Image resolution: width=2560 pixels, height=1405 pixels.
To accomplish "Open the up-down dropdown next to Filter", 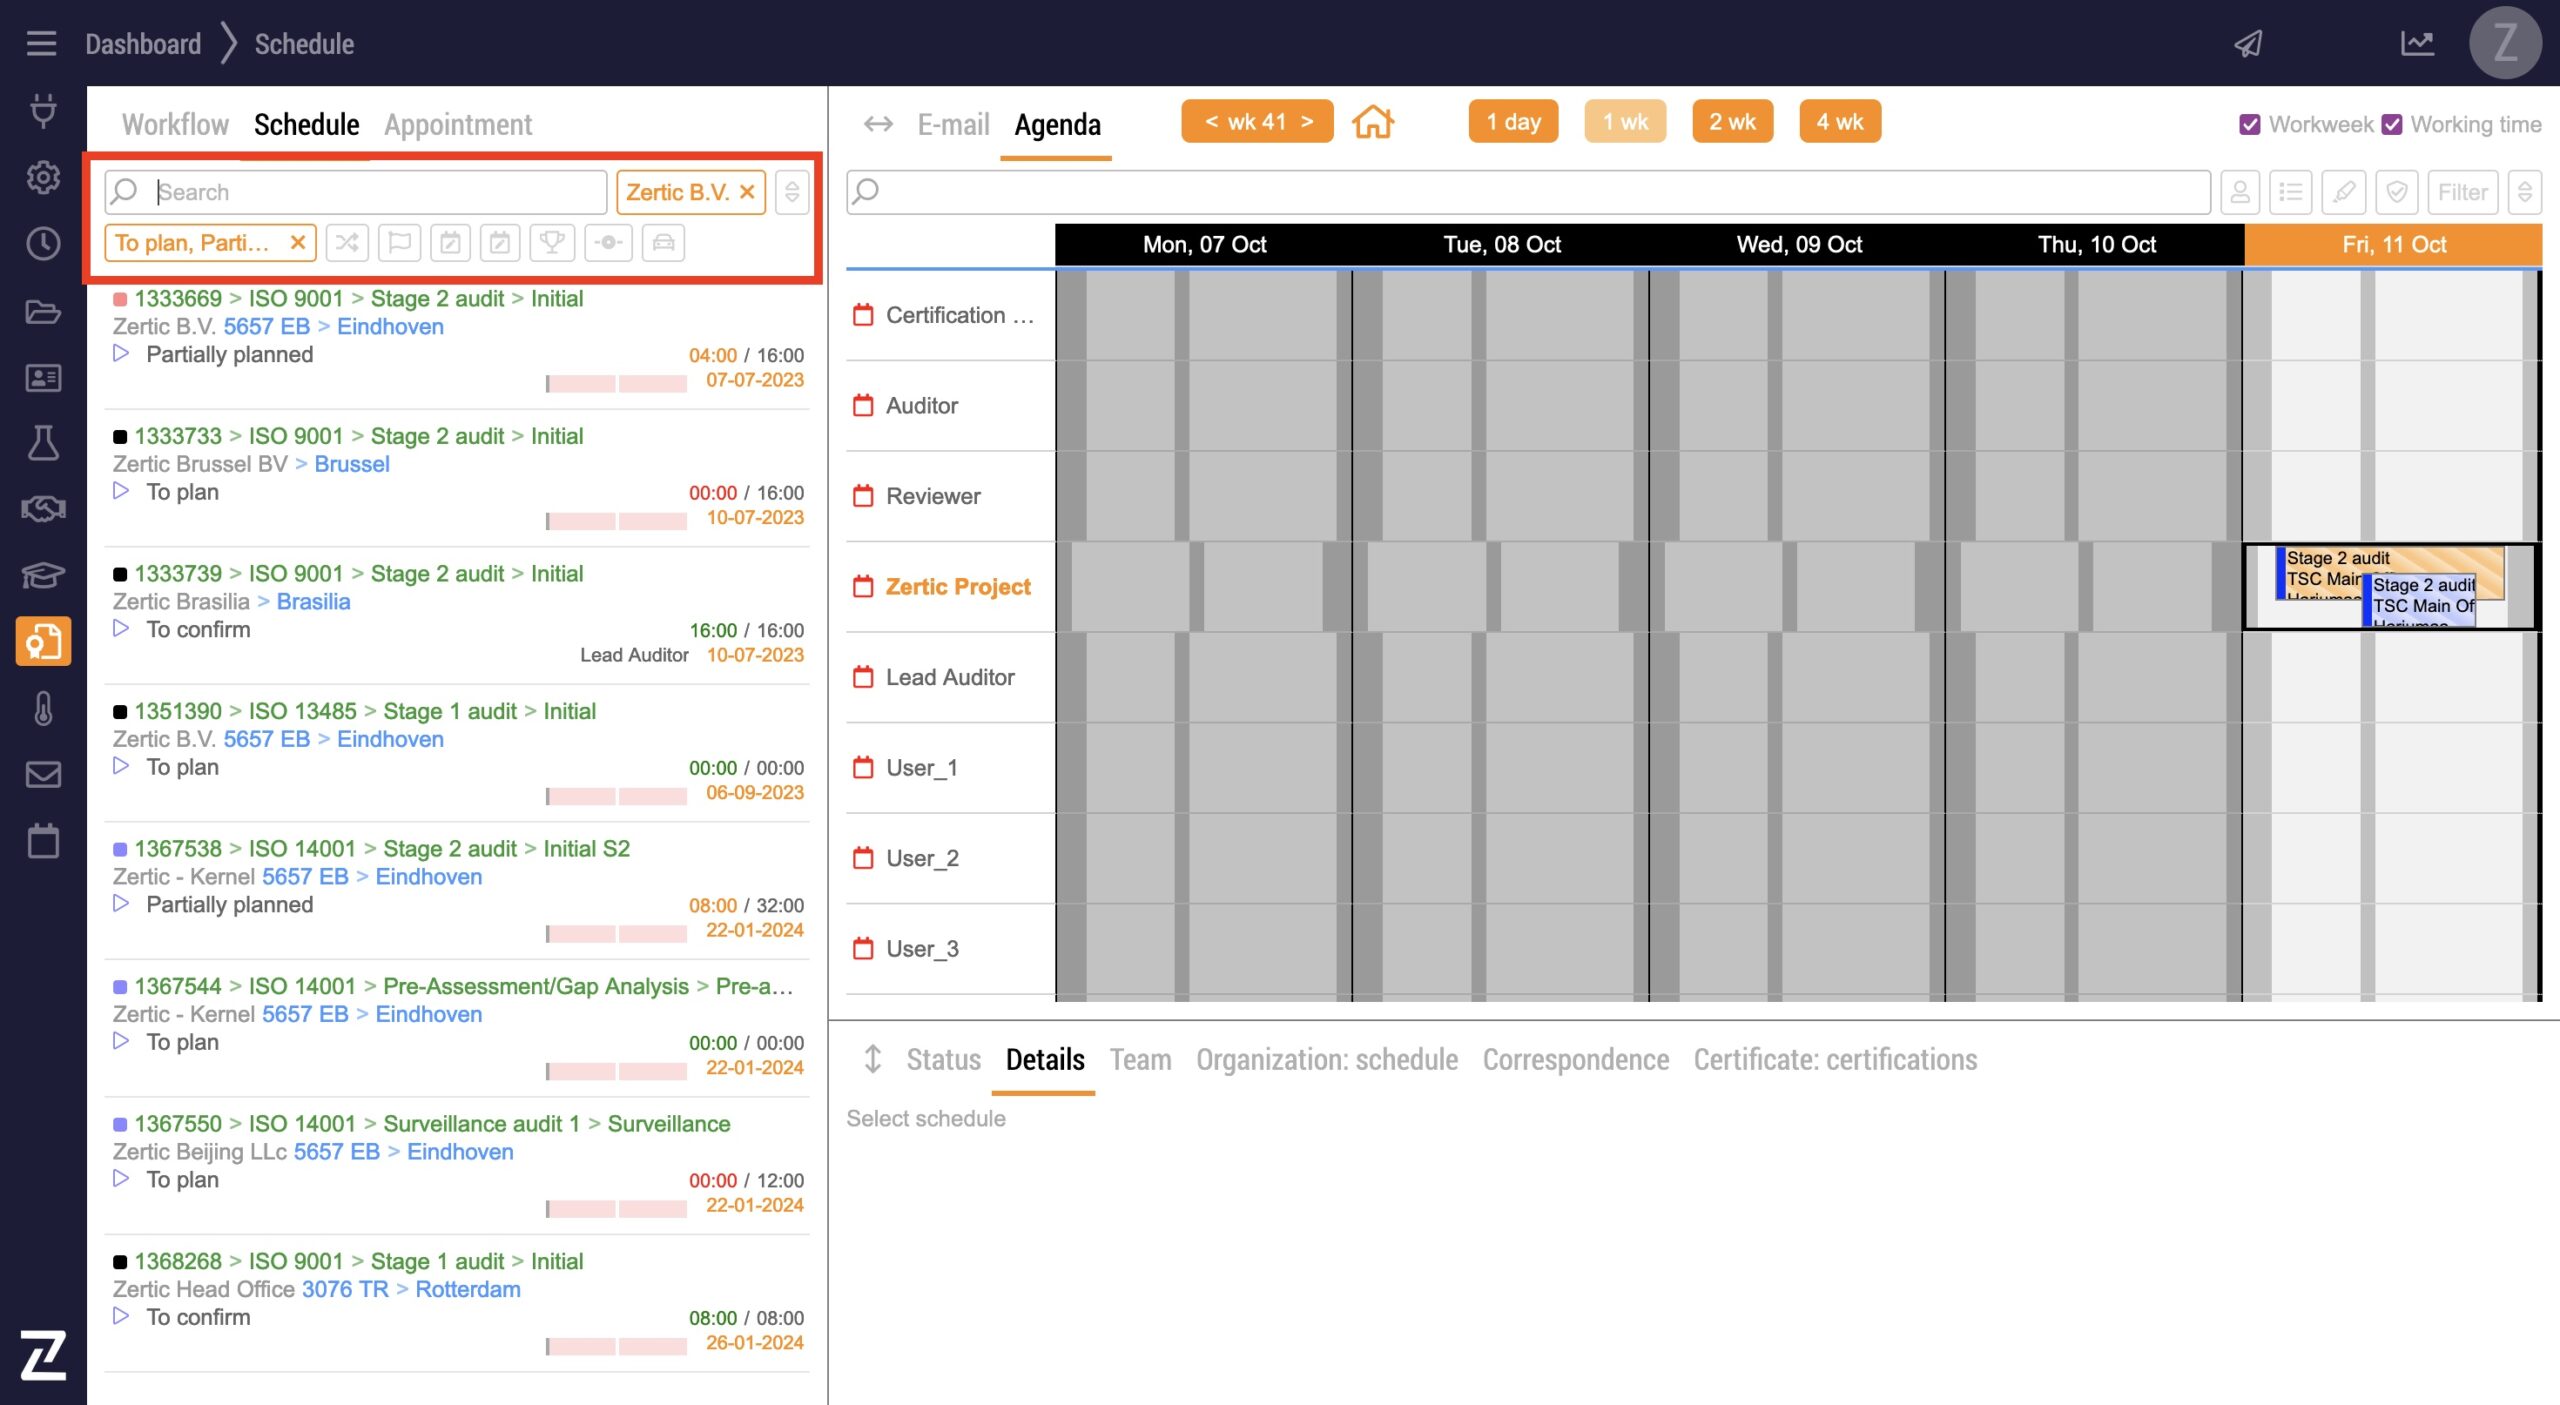I will pos(2525,192).
